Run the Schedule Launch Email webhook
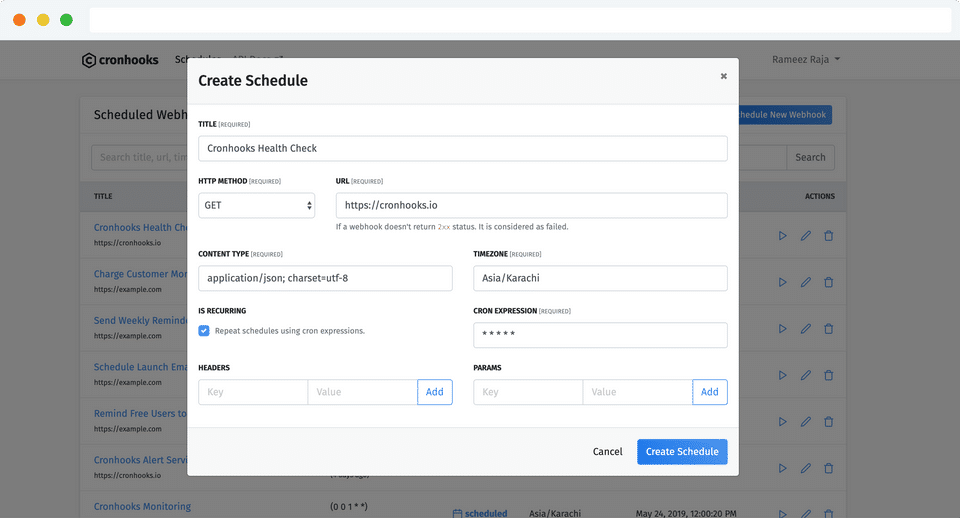Viewport: 960px width, 518px height. 782,375
